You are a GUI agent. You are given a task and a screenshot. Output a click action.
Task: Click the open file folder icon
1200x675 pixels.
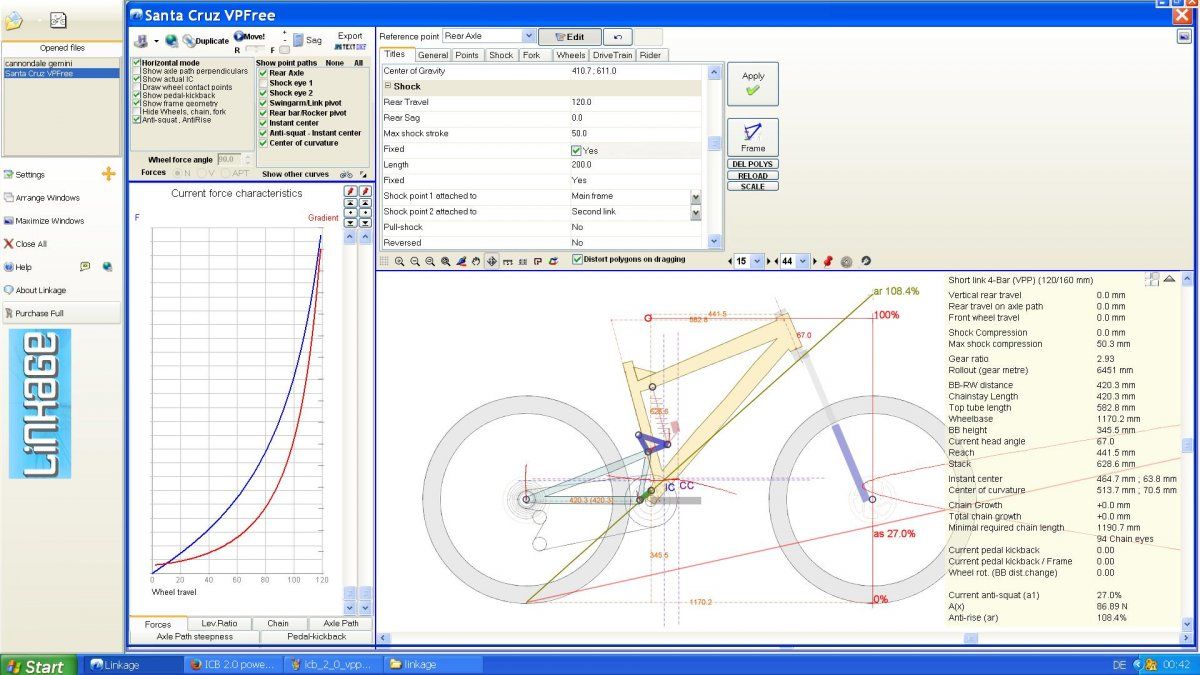tap(14, 19)
